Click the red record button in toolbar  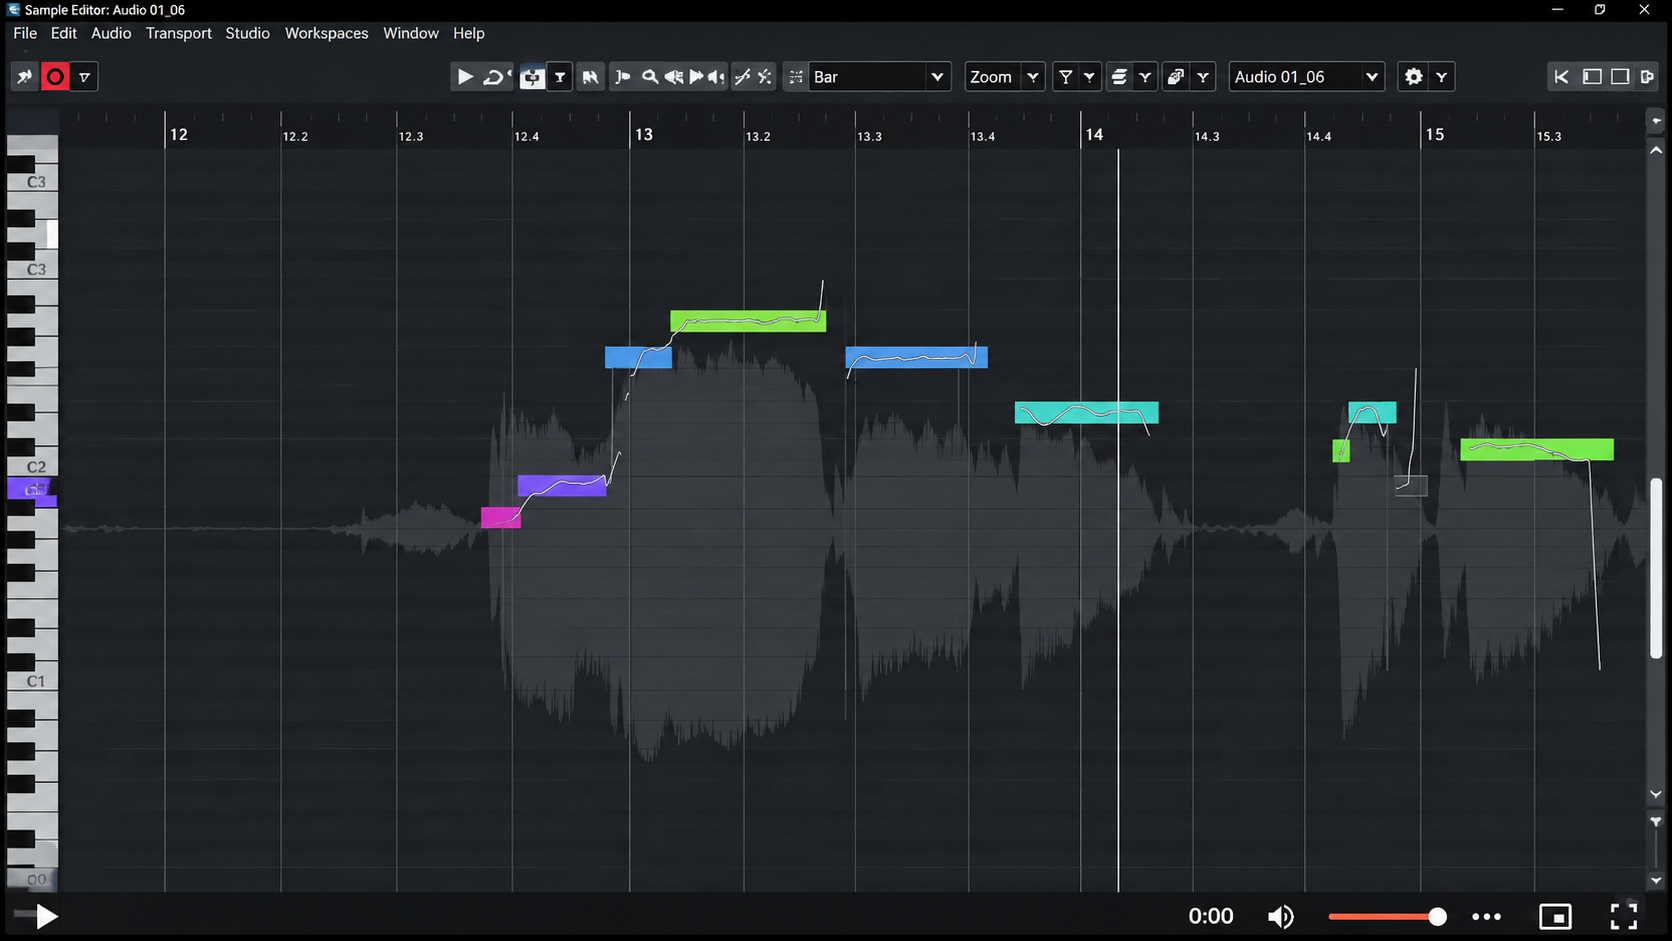[55, 77]
